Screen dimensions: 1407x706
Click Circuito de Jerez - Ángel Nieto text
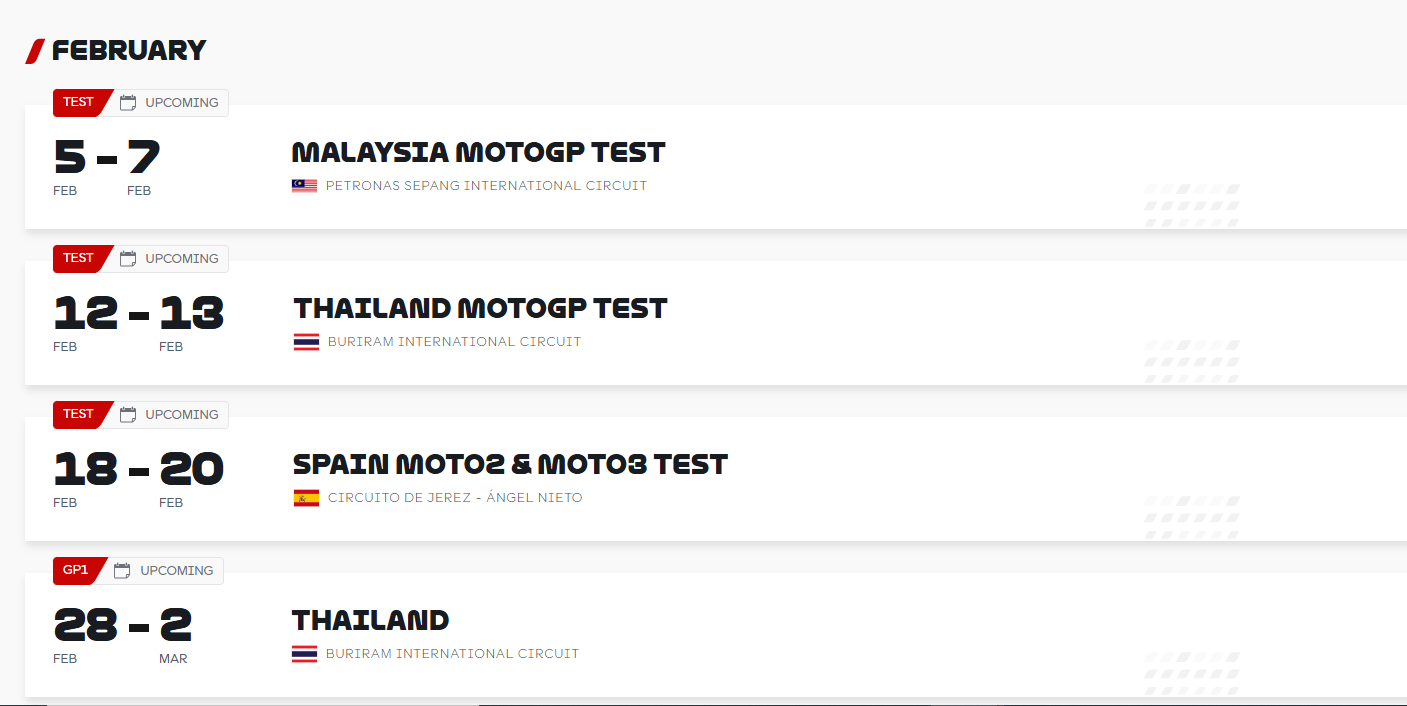click(x=455, y=498)
